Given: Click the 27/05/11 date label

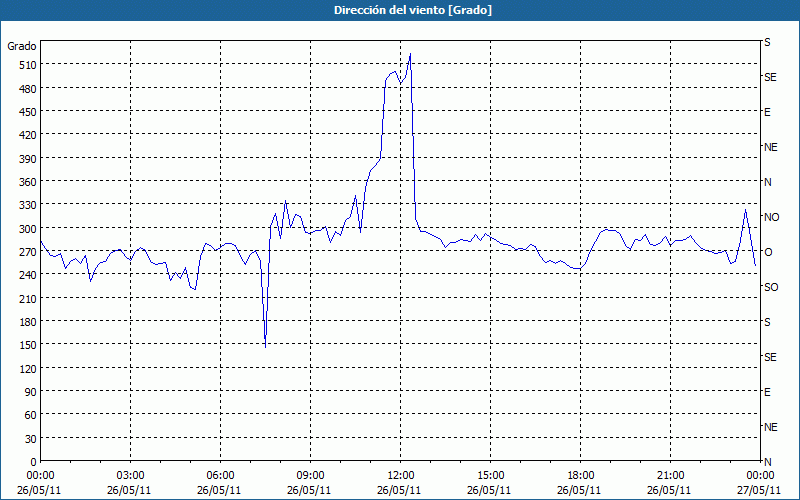Looking at the screenshot, I should click(x=759, y=490).
